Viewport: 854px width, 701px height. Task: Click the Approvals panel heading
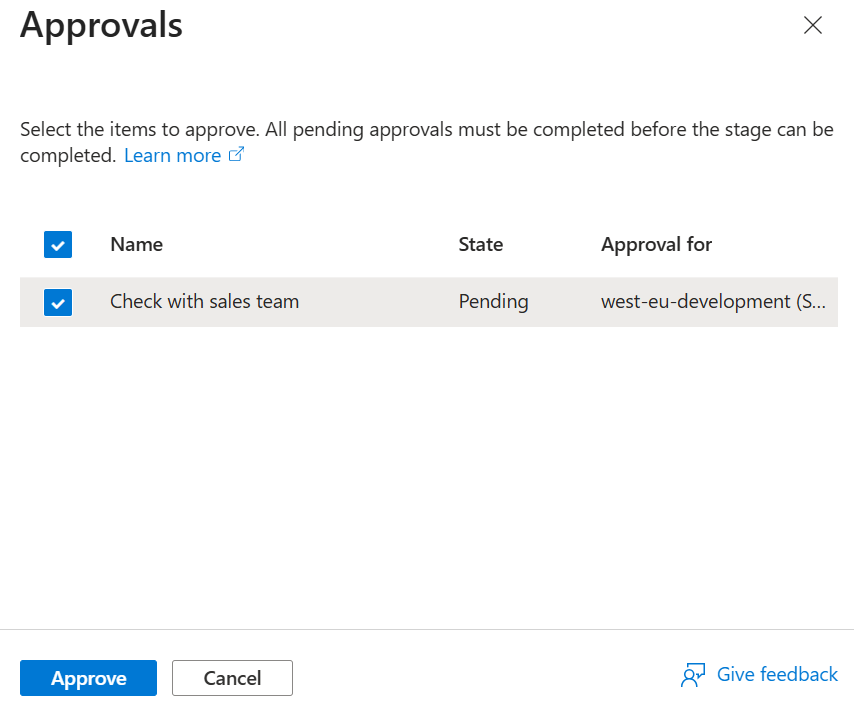[x=101, y=25]
